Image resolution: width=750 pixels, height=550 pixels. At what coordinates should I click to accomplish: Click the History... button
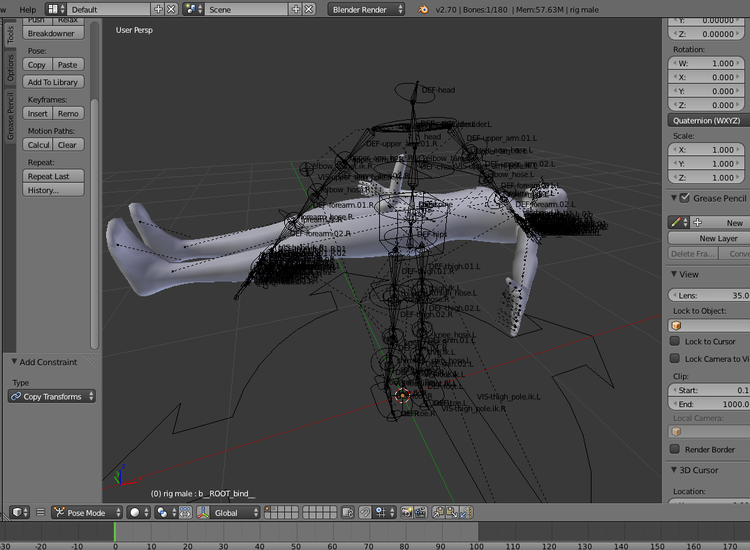53,190
